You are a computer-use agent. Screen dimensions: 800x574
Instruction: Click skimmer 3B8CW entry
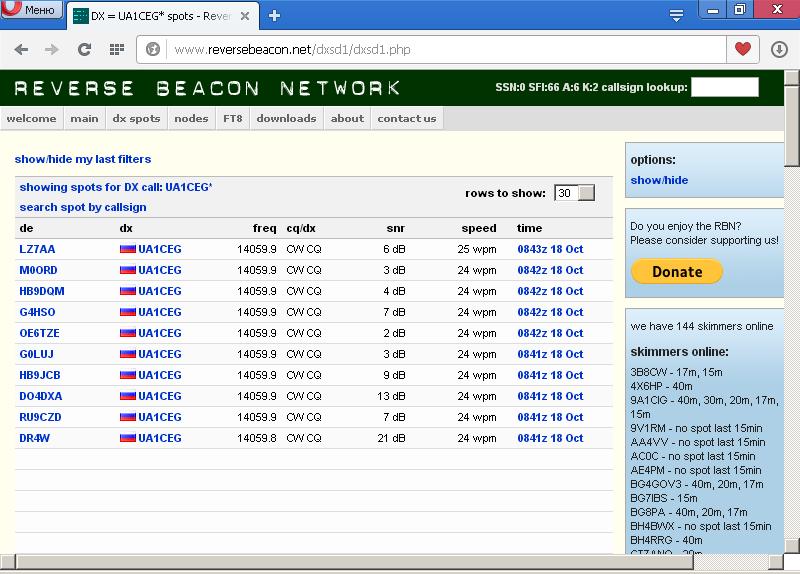click(677, 372)
